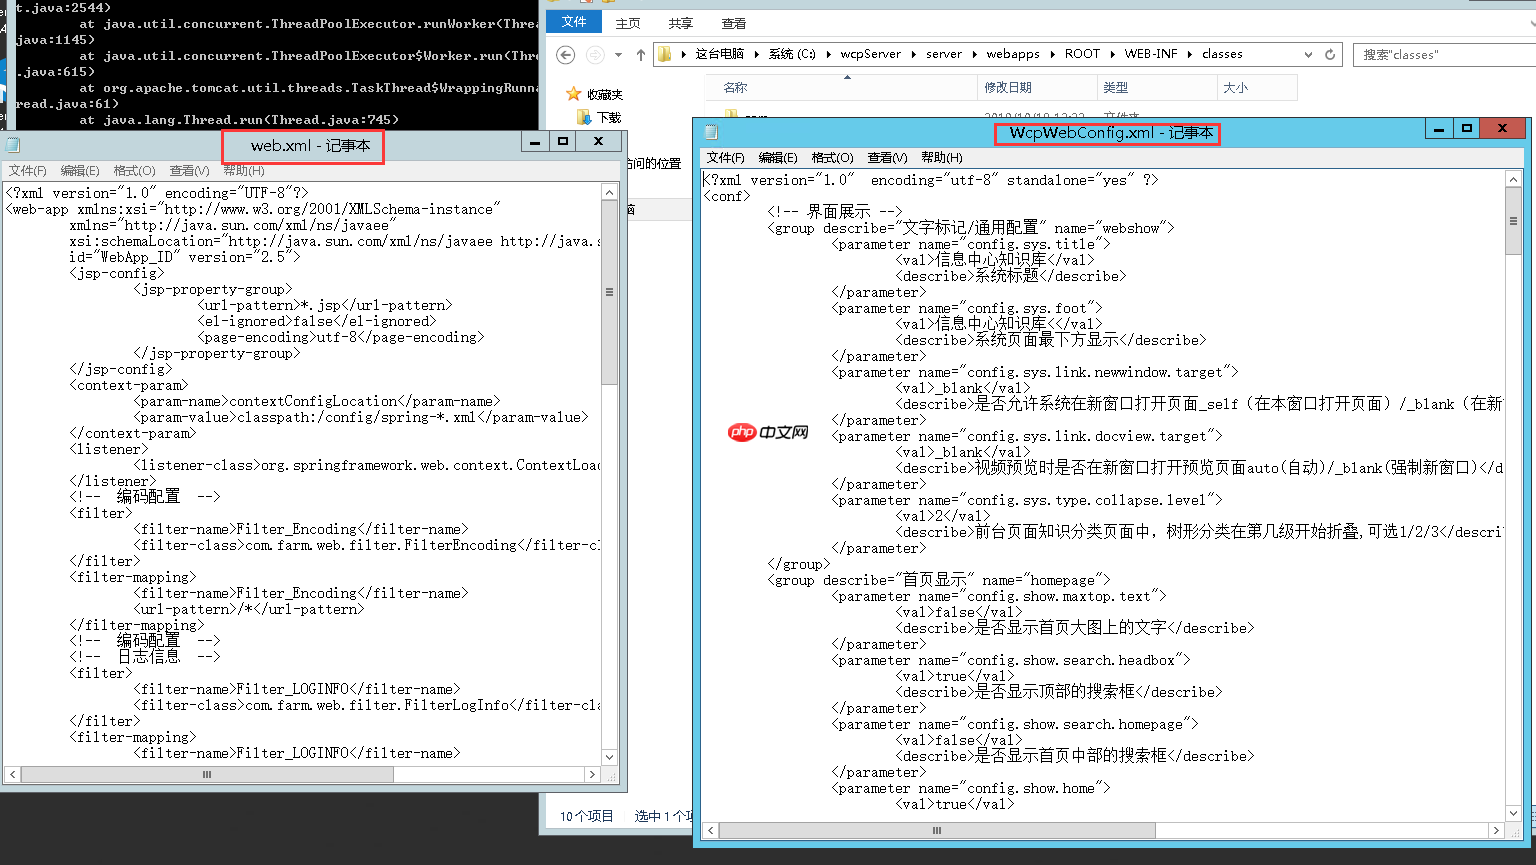This screenshot has width=1536, height=865.
Task: Click the WcpWebConfig.xml notepad title icon
Action: pos(711,132)
